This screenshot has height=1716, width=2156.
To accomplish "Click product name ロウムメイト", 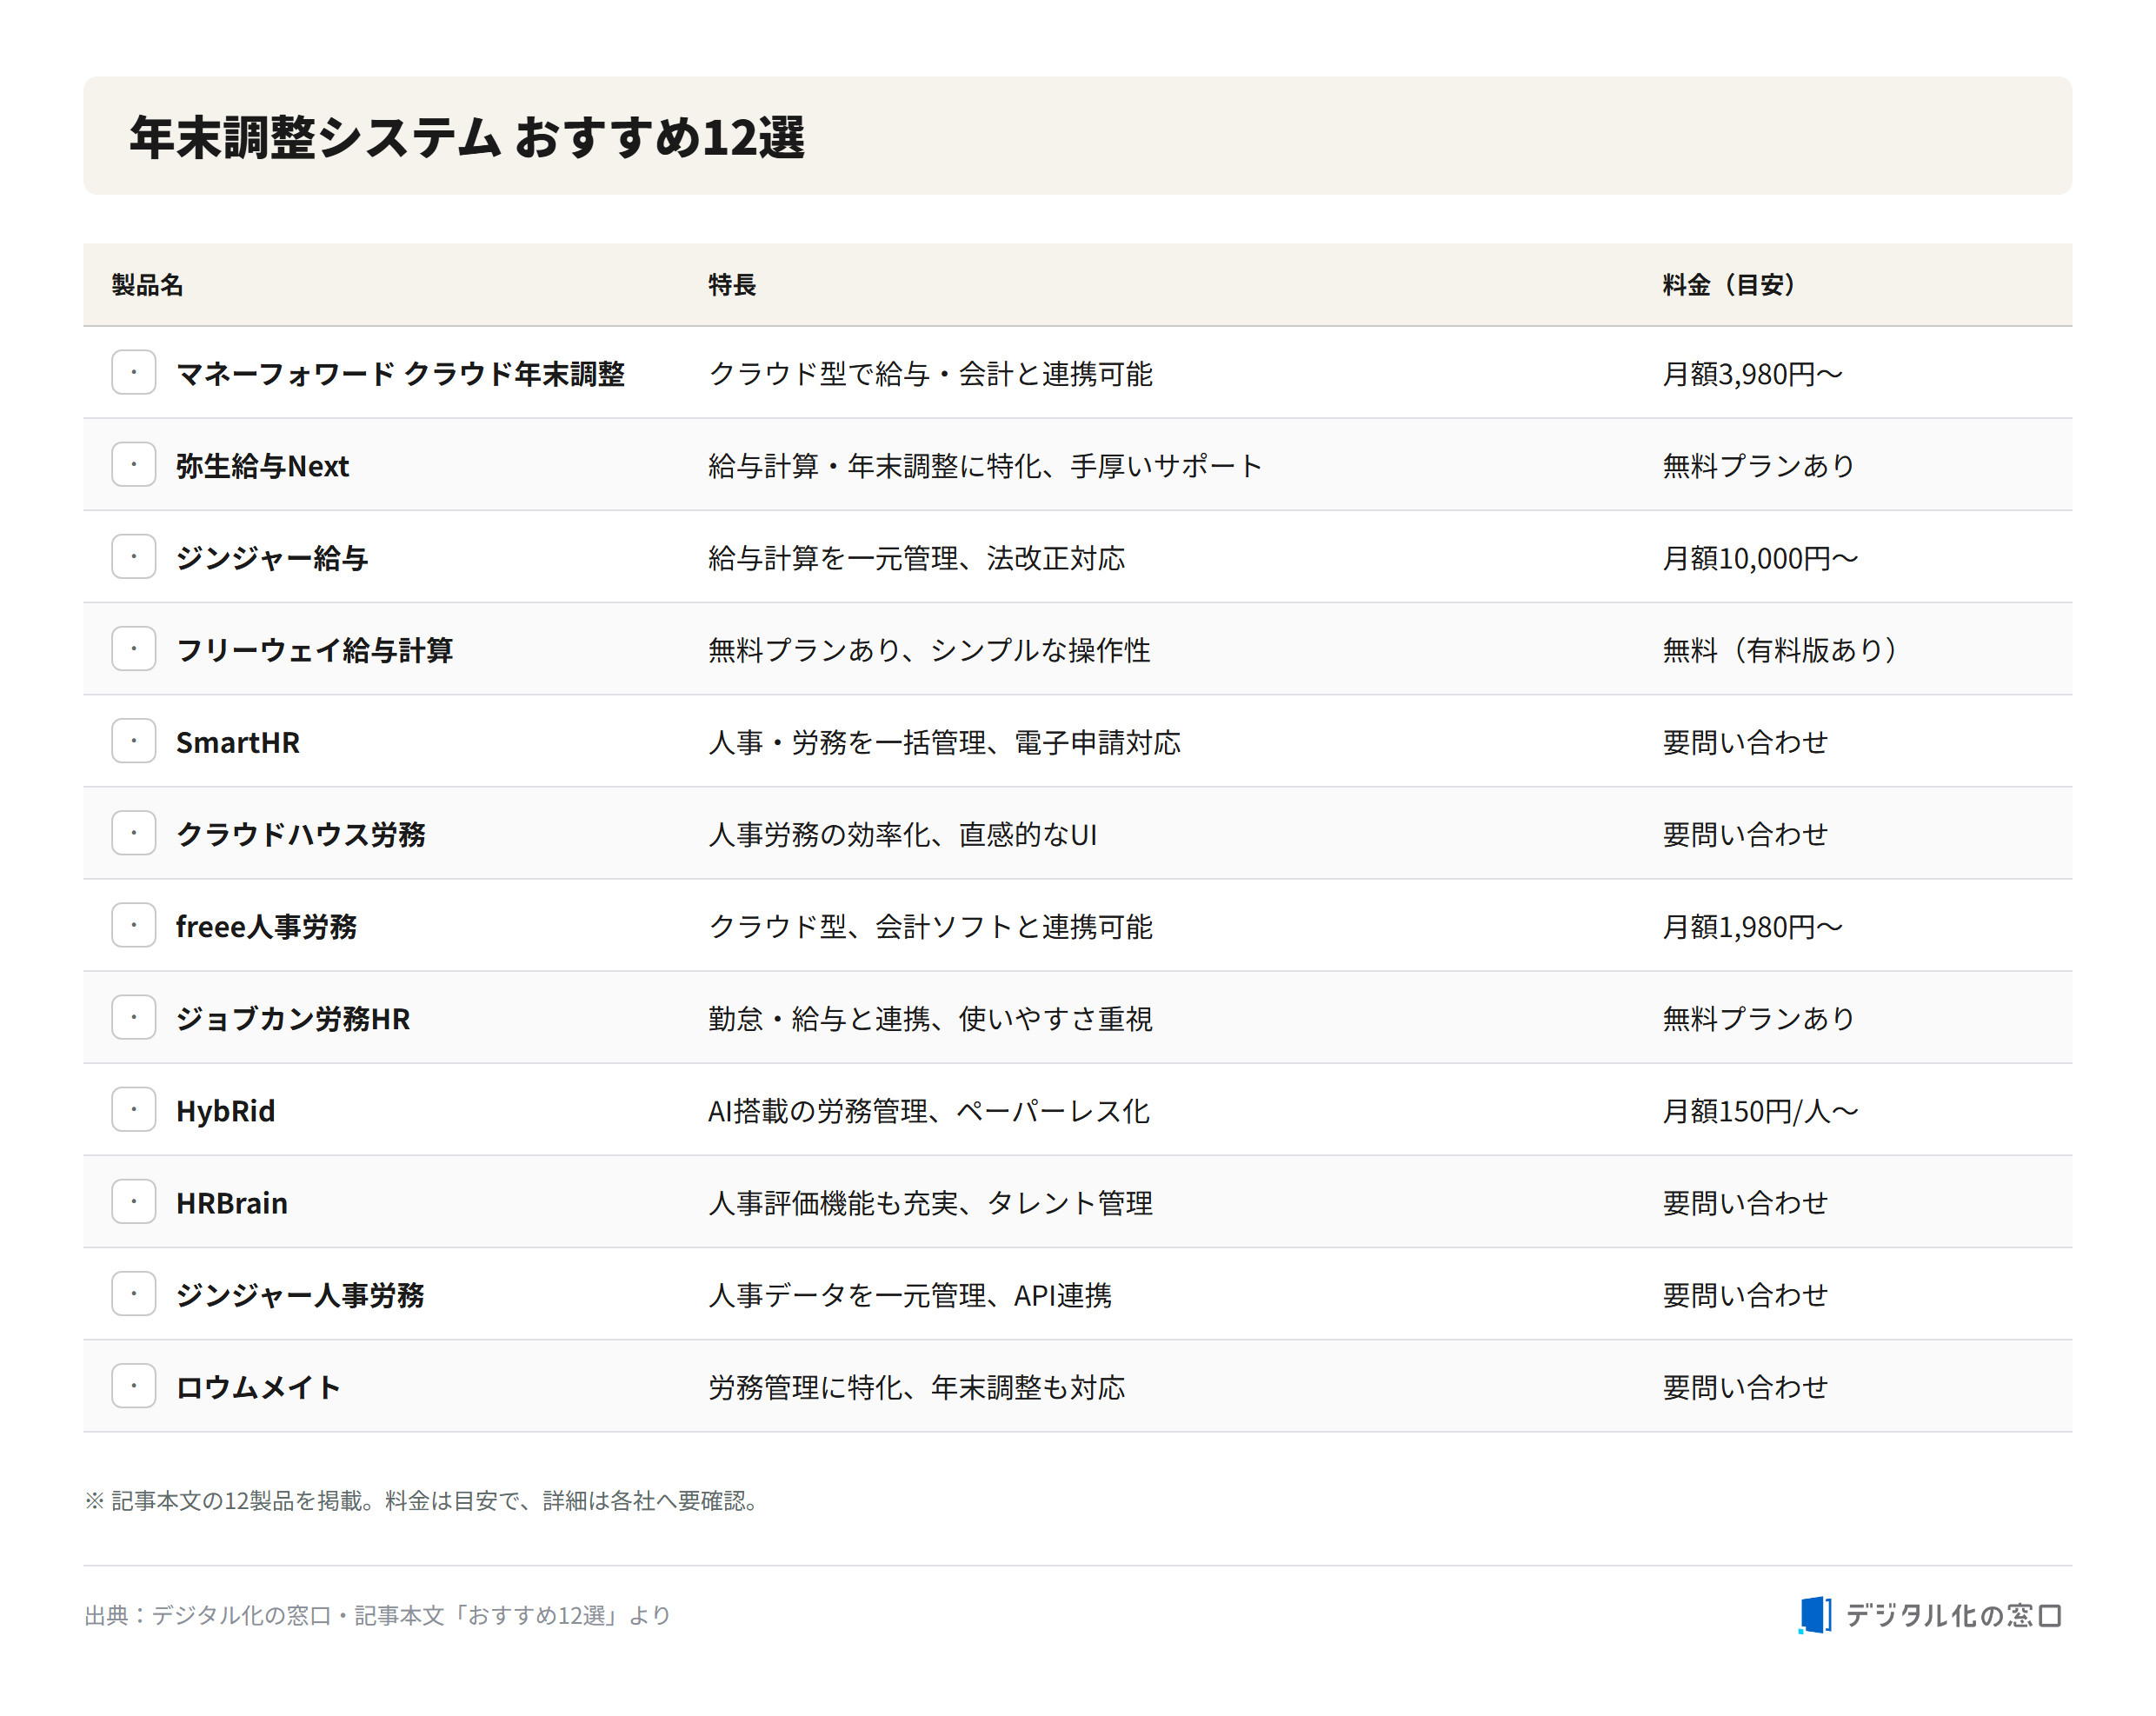I will point(259,1387).
